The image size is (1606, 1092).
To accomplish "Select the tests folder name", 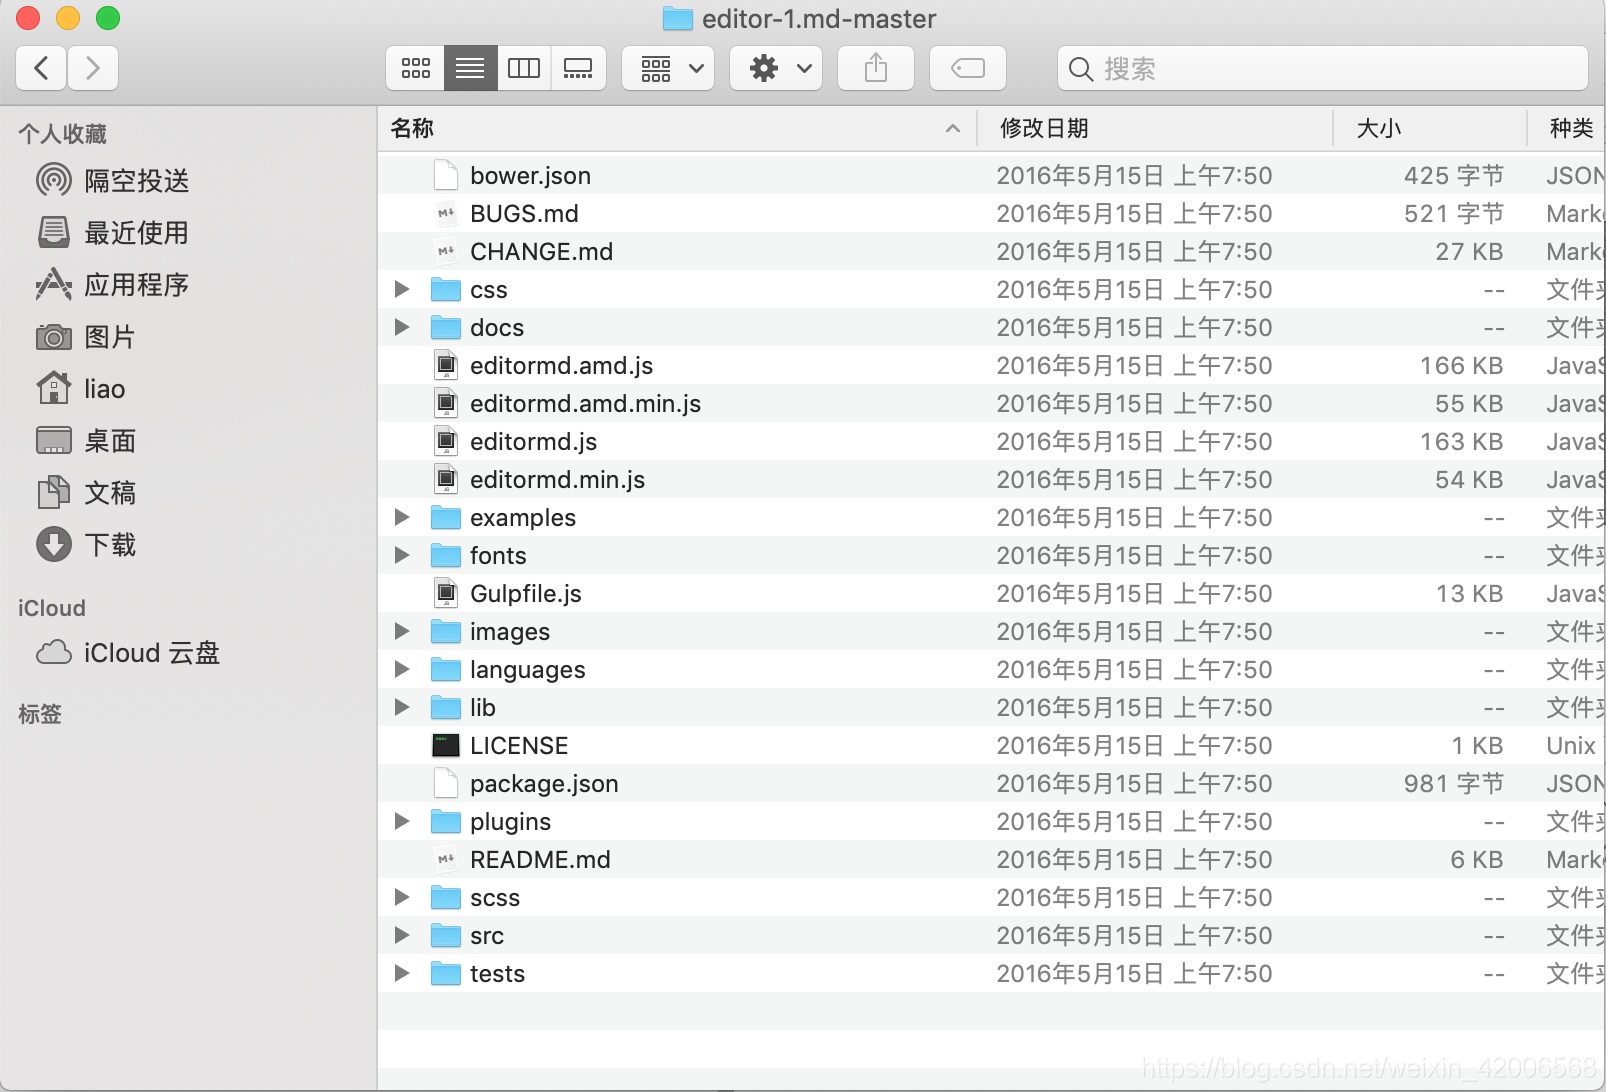I will 497,974.
